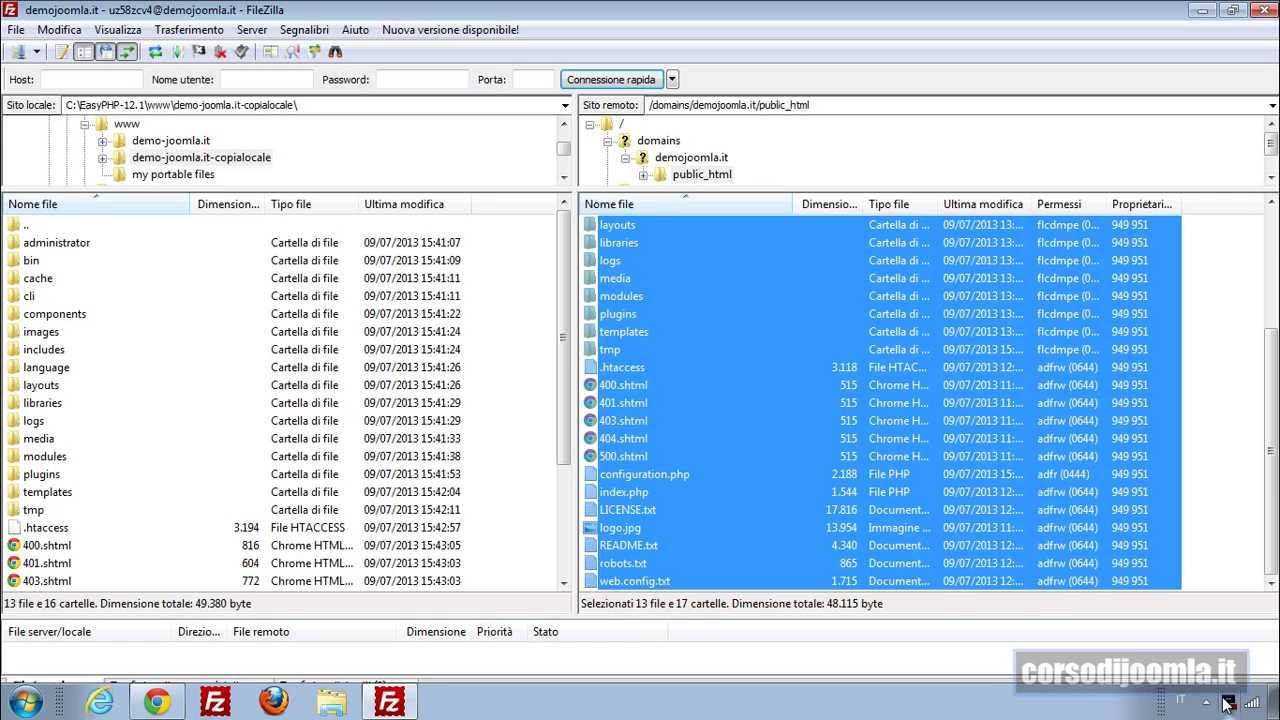Sort local list by Ultima modifica header

coord(415,204)
